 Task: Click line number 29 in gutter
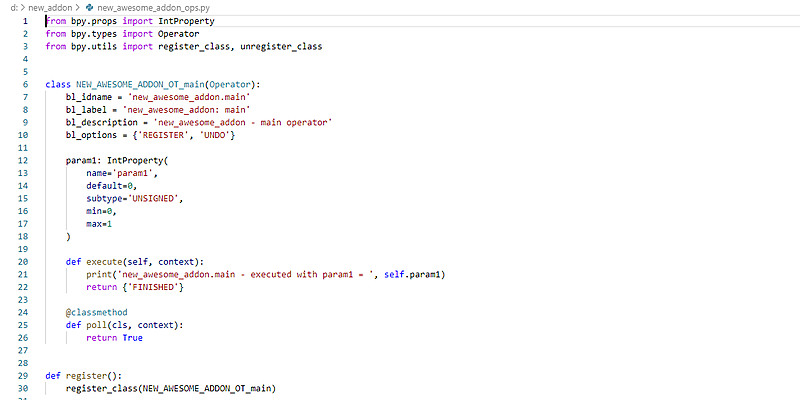(x=22, y=376)
